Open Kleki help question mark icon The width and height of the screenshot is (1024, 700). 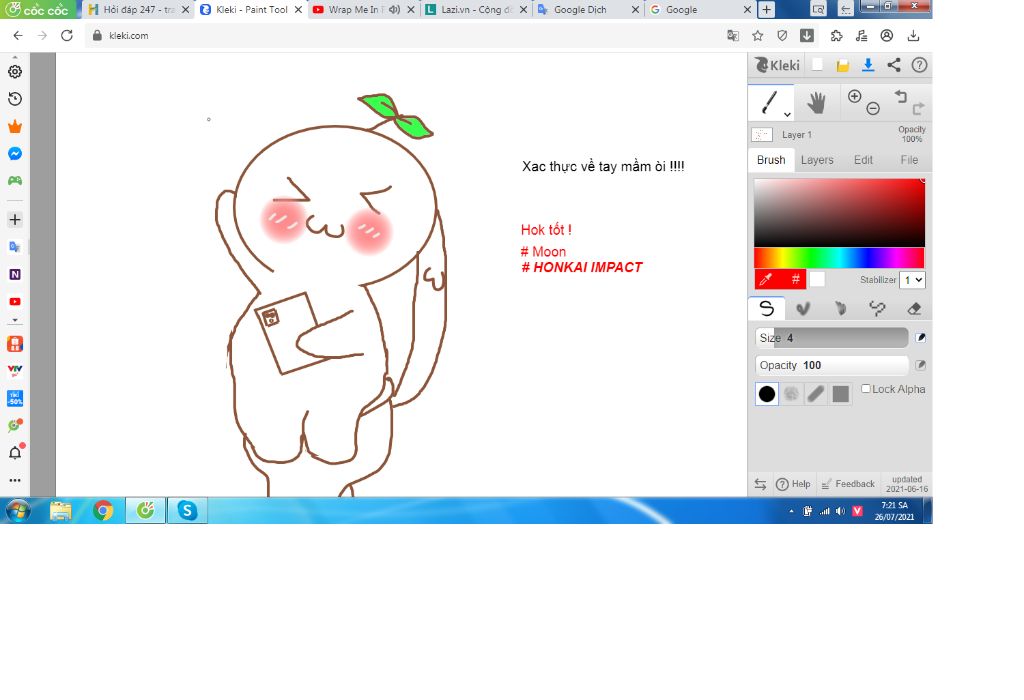919,65
